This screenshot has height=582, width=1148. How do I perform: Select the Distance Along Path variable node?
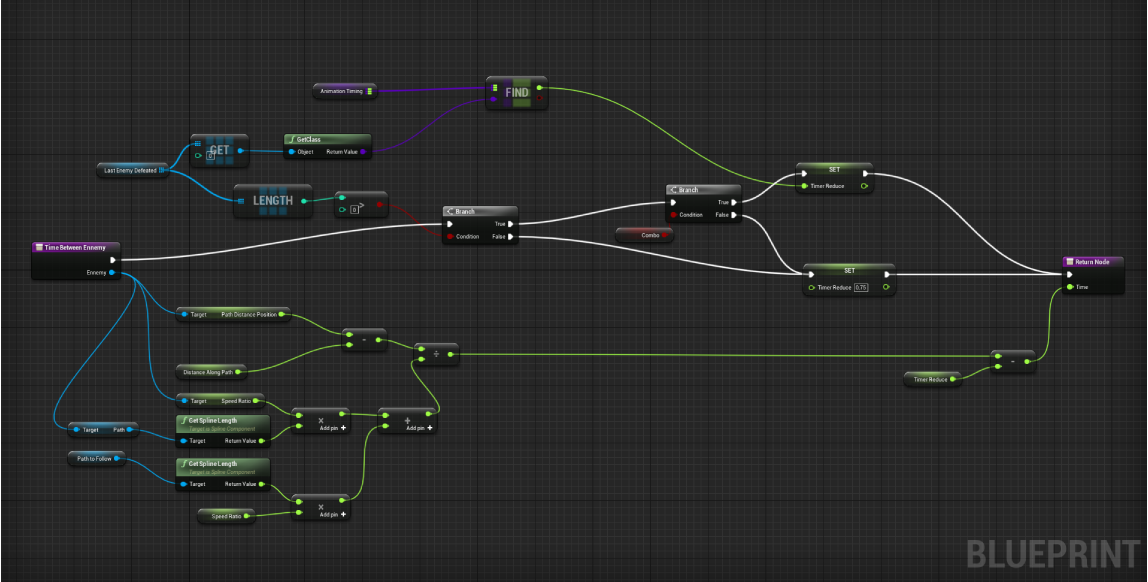(208, 372)
